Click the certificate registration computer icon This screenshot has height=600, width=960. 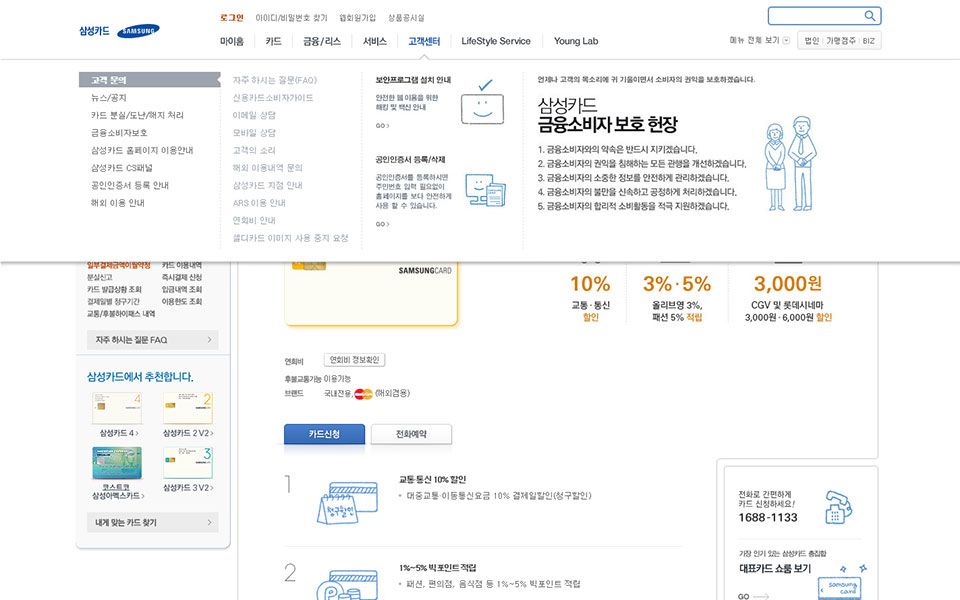484,190
